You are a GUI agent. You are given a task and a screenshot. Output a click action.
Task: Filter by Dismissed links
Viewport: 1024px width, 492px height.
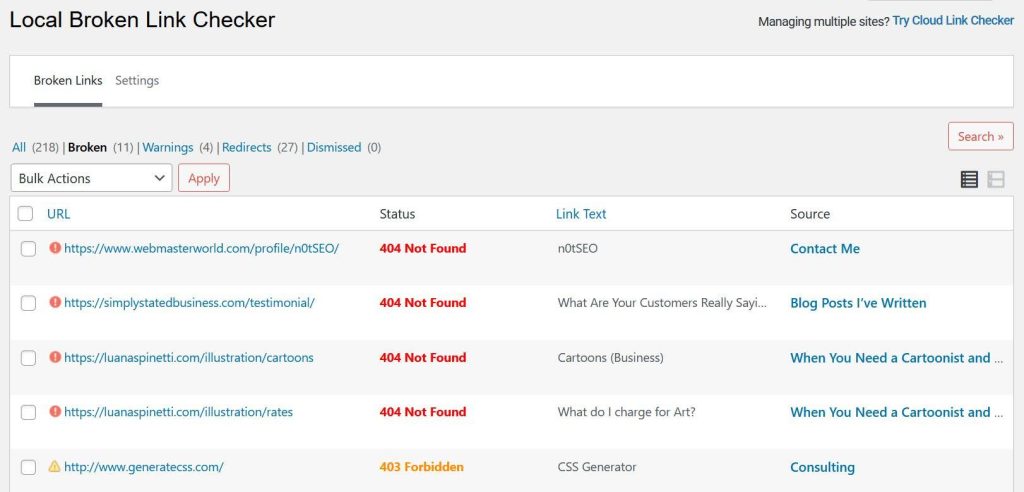(334, 147)
